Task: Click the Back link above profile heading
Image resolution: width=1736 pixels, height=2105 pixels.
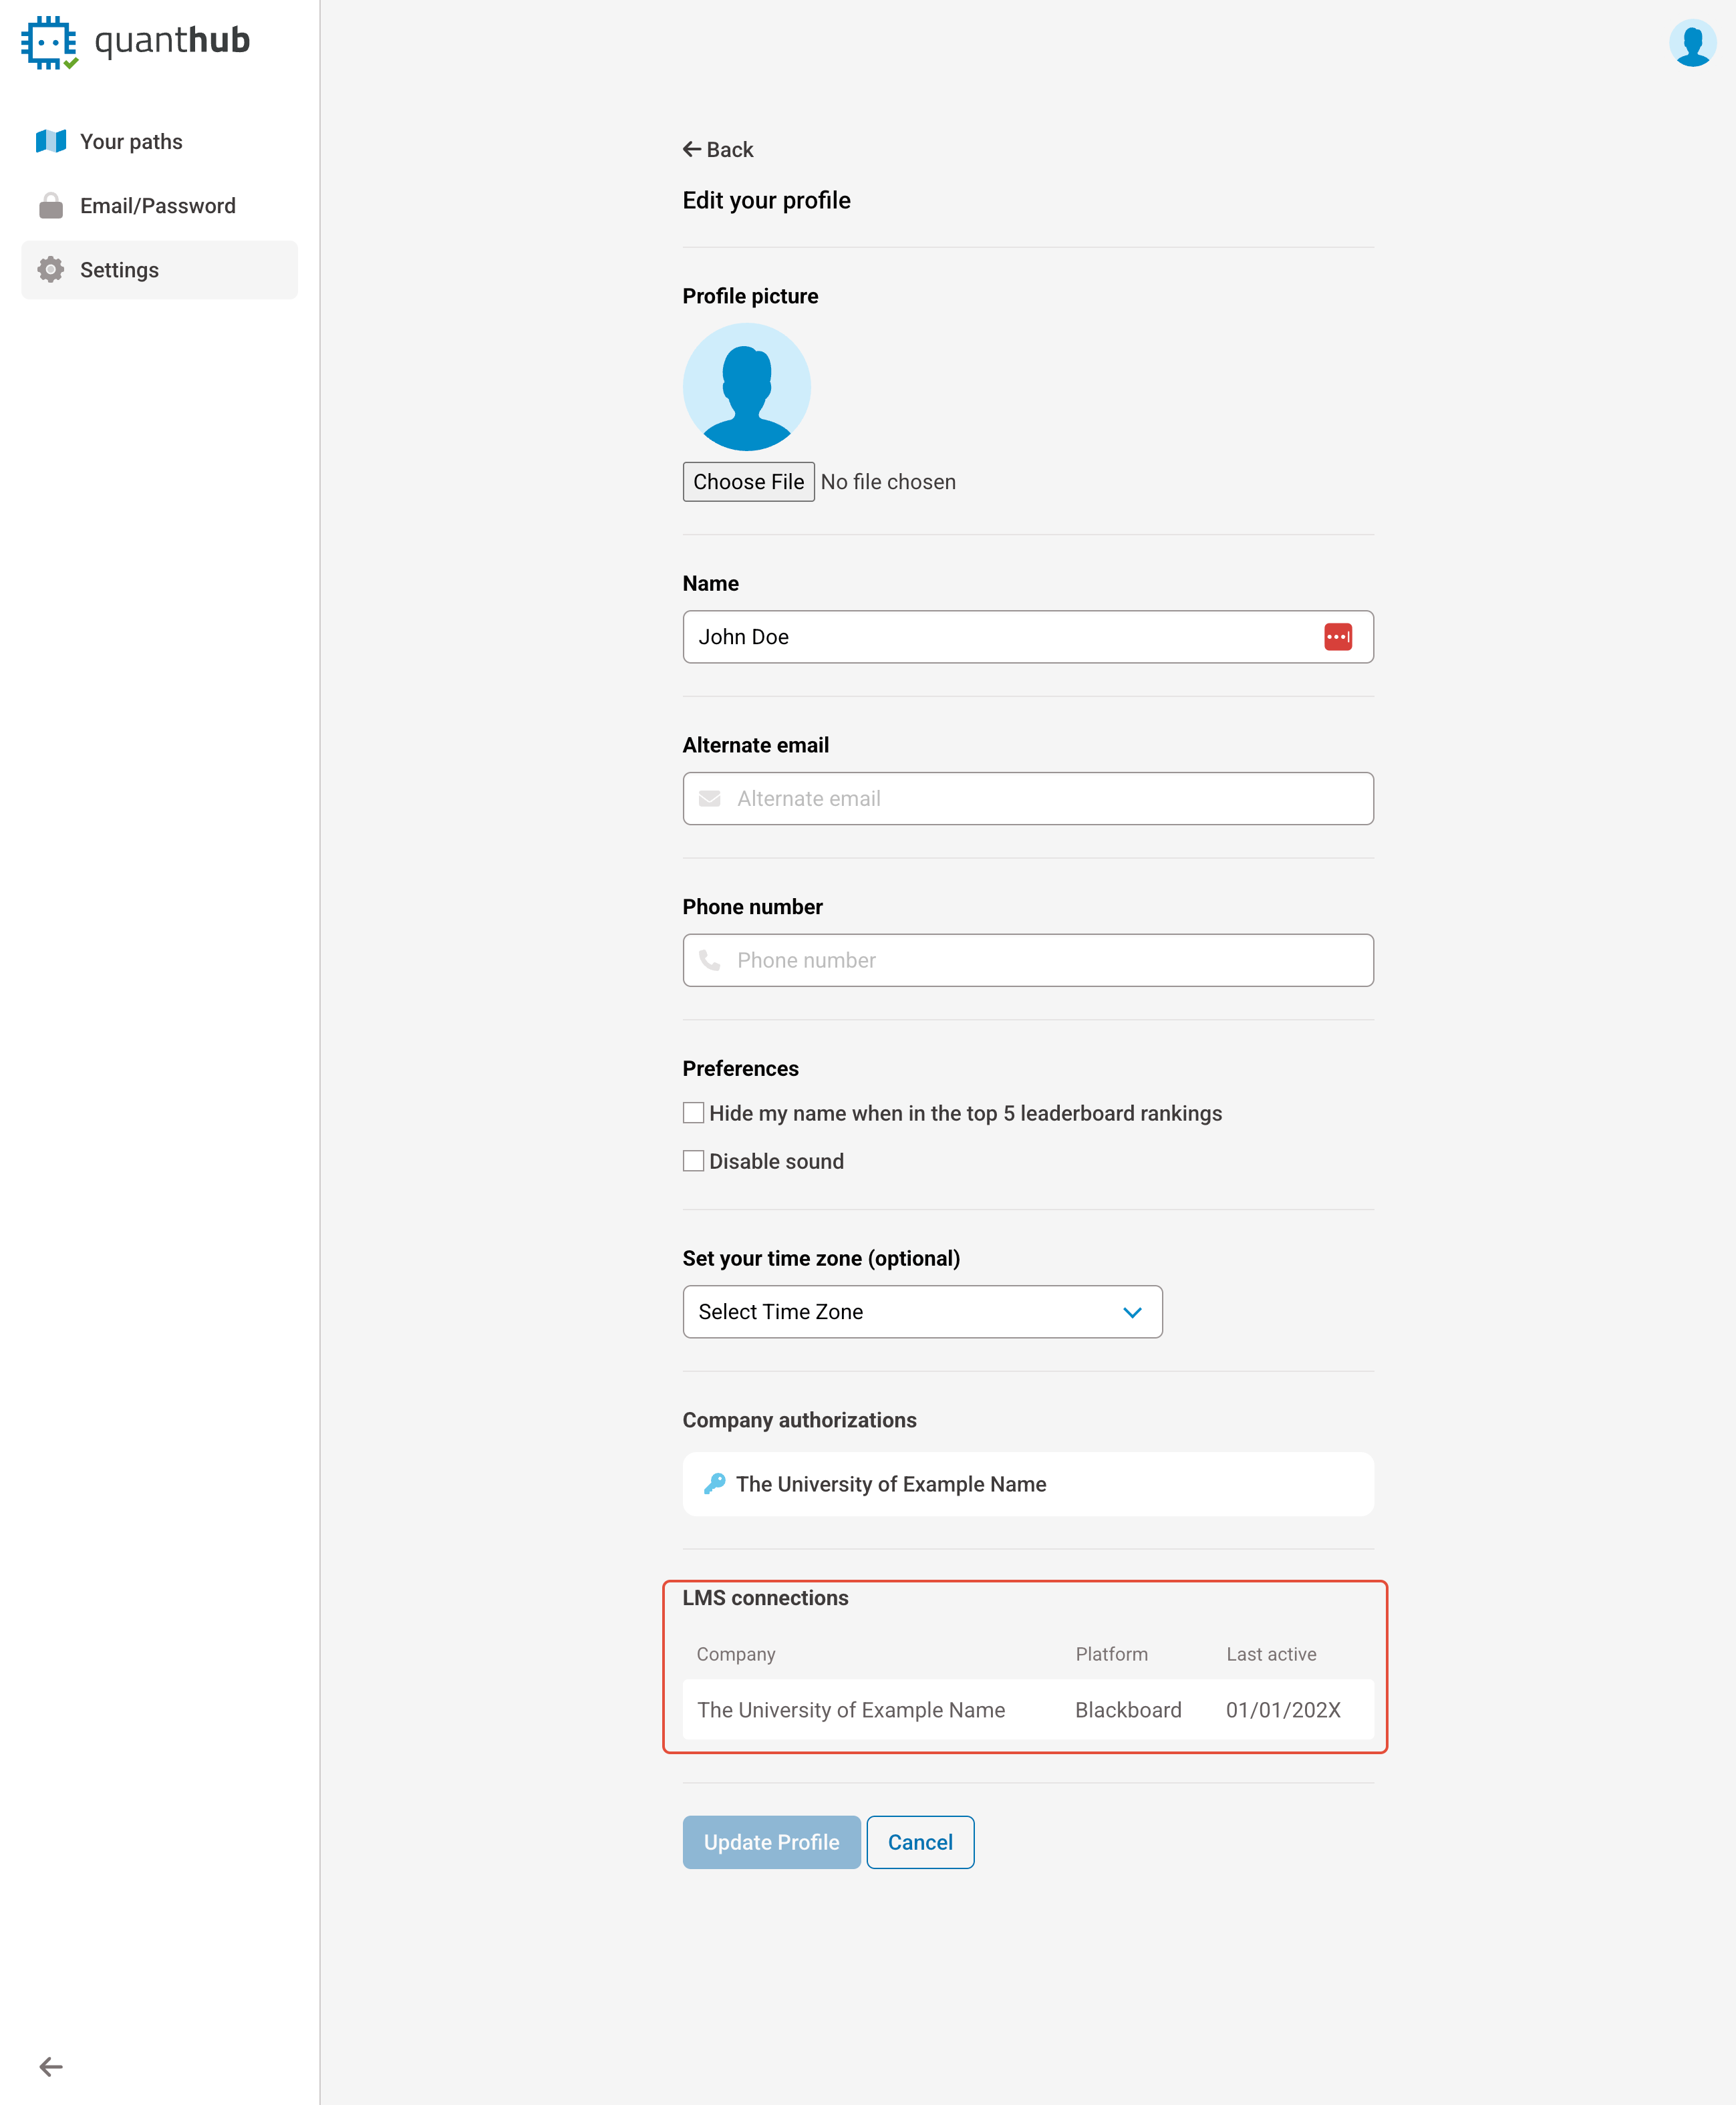Action: click(x=718, y=150)
